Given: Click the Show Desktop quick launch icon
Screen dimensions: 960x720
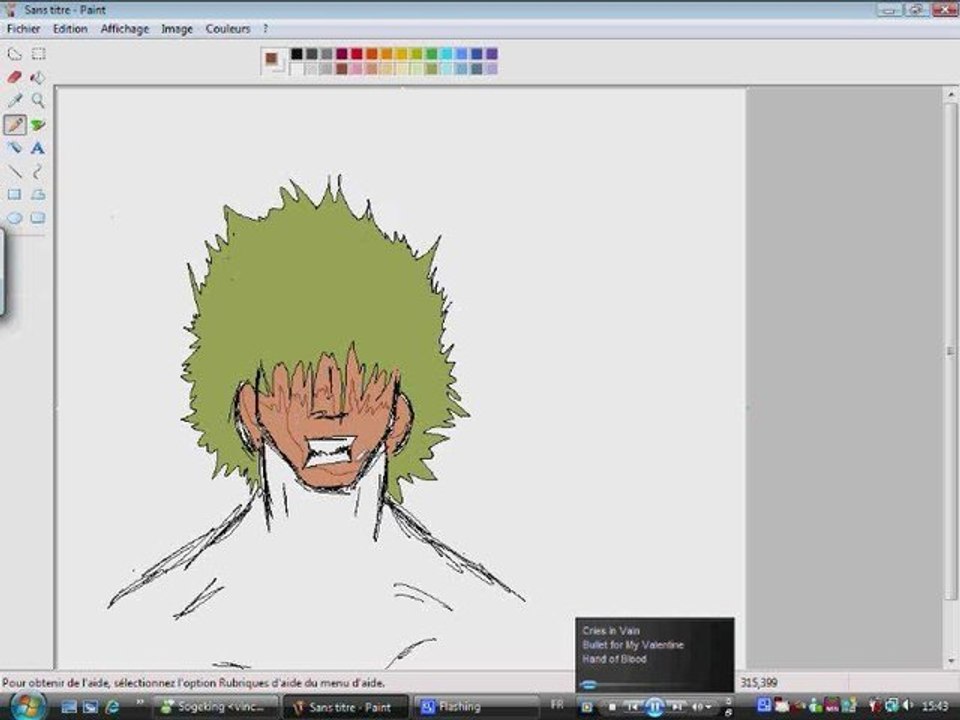Looking at the screenshot, I should point(69,707).
